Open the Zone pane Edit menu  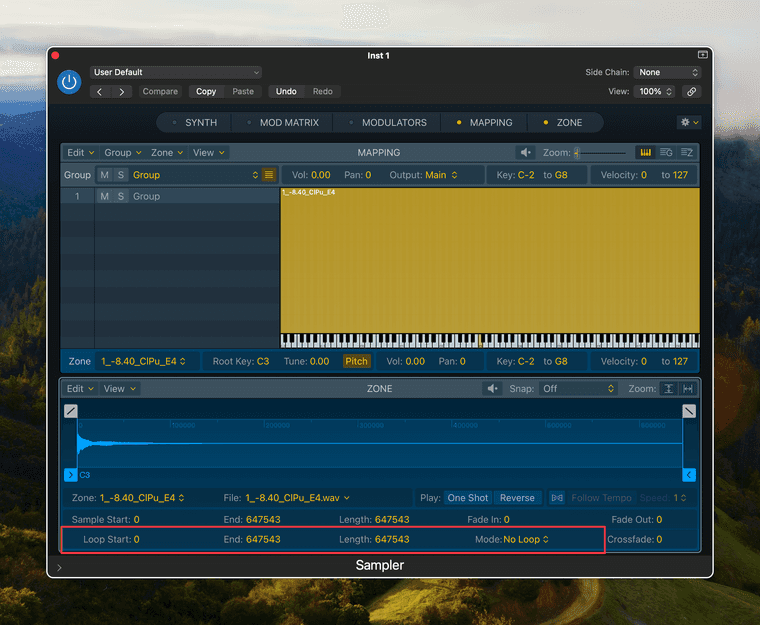[80, 389]
